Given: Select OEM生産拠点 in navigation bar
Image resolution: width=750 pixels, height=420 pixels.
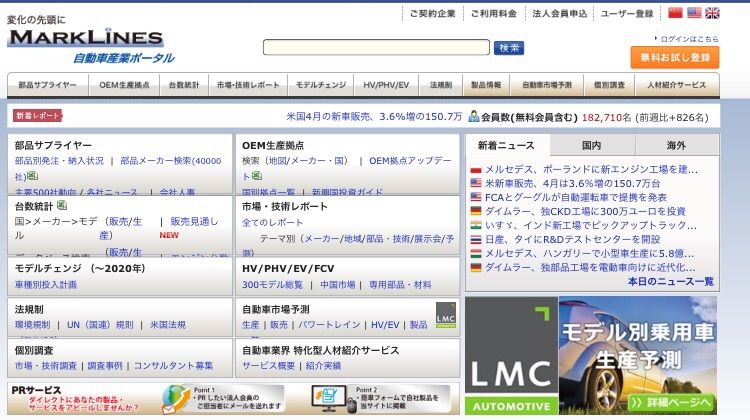Looking at the screenshot, I should pyautogui.click(x=124, y=85).
